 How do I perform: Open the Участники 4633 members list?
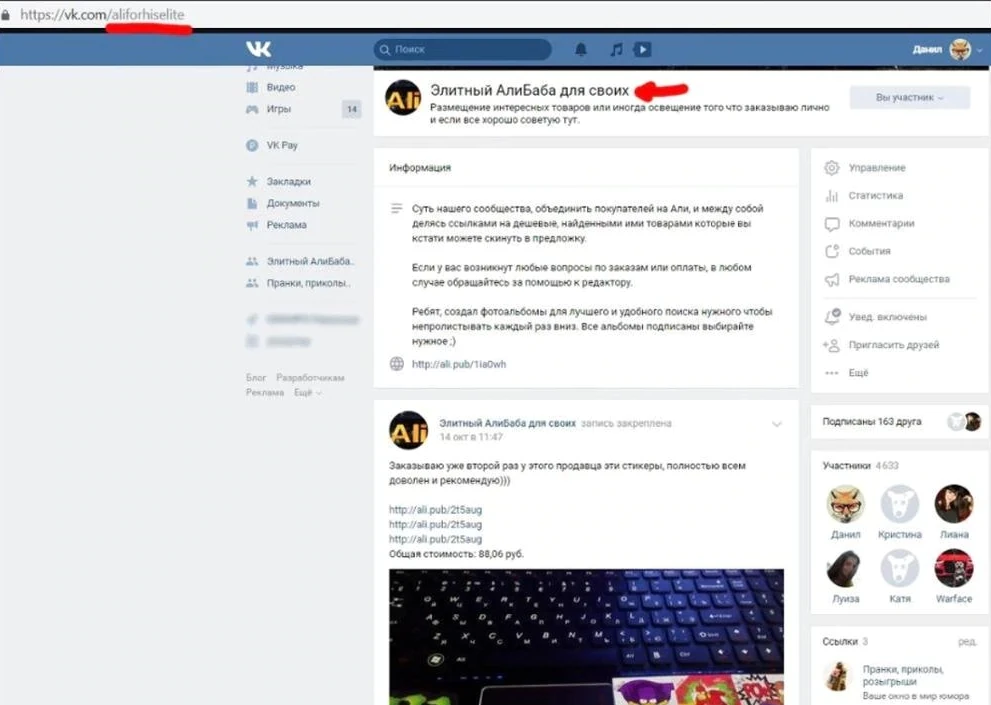click(860, 465)
